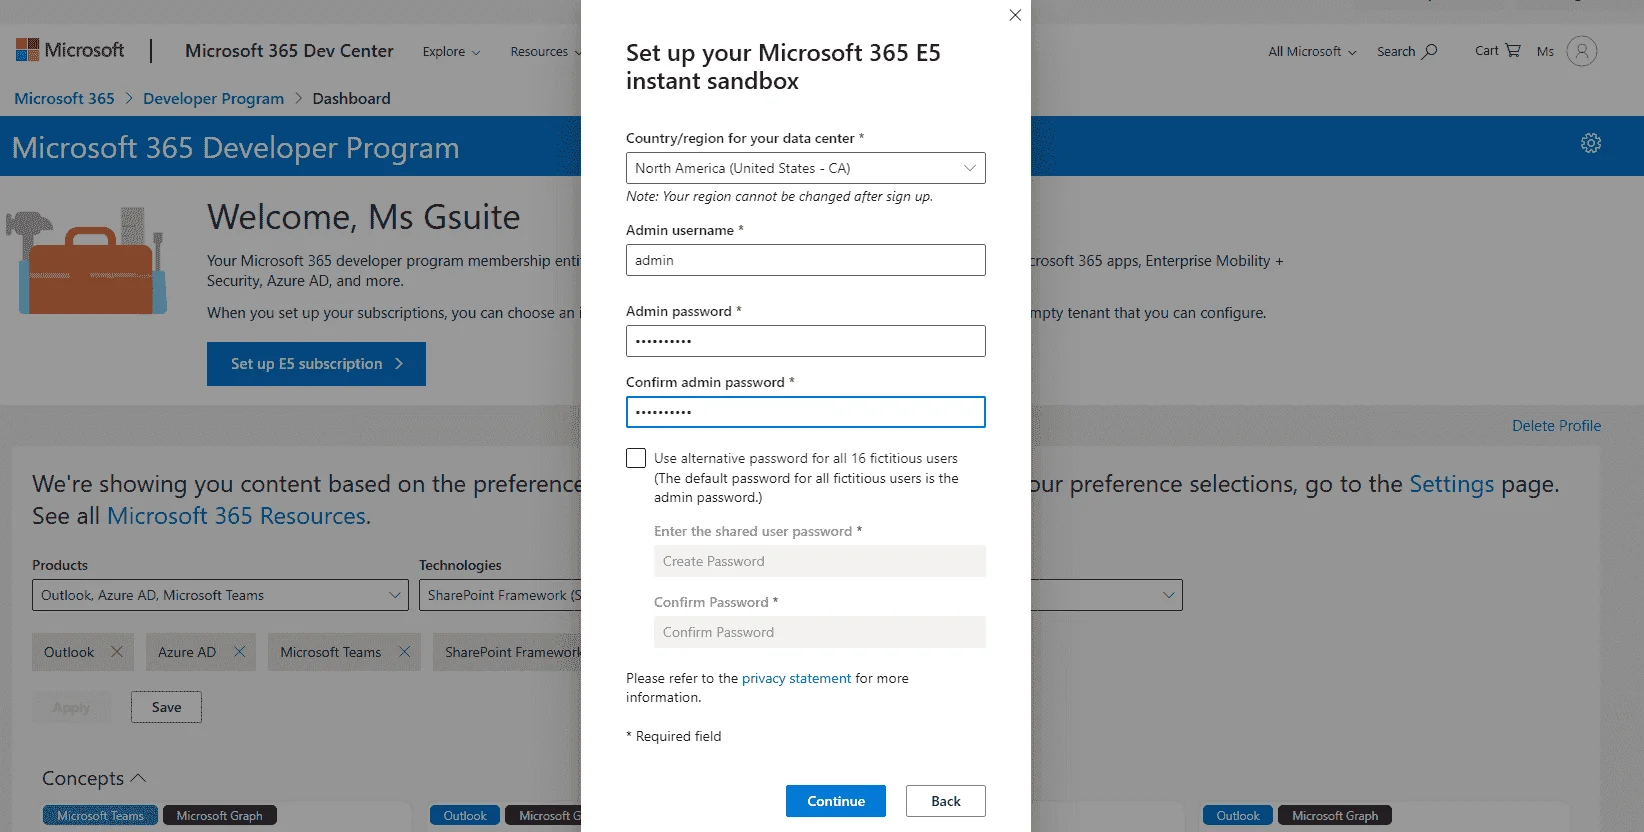Open the user account avatar icon
1644x832 pixels.
[x=1582, y=51]
